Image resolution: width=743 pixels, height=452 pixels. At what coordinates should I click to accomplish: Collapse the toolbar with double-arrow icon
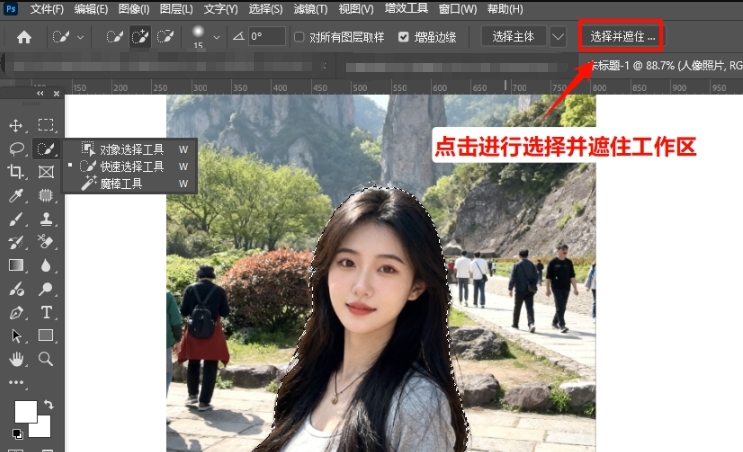coord(41,93)
